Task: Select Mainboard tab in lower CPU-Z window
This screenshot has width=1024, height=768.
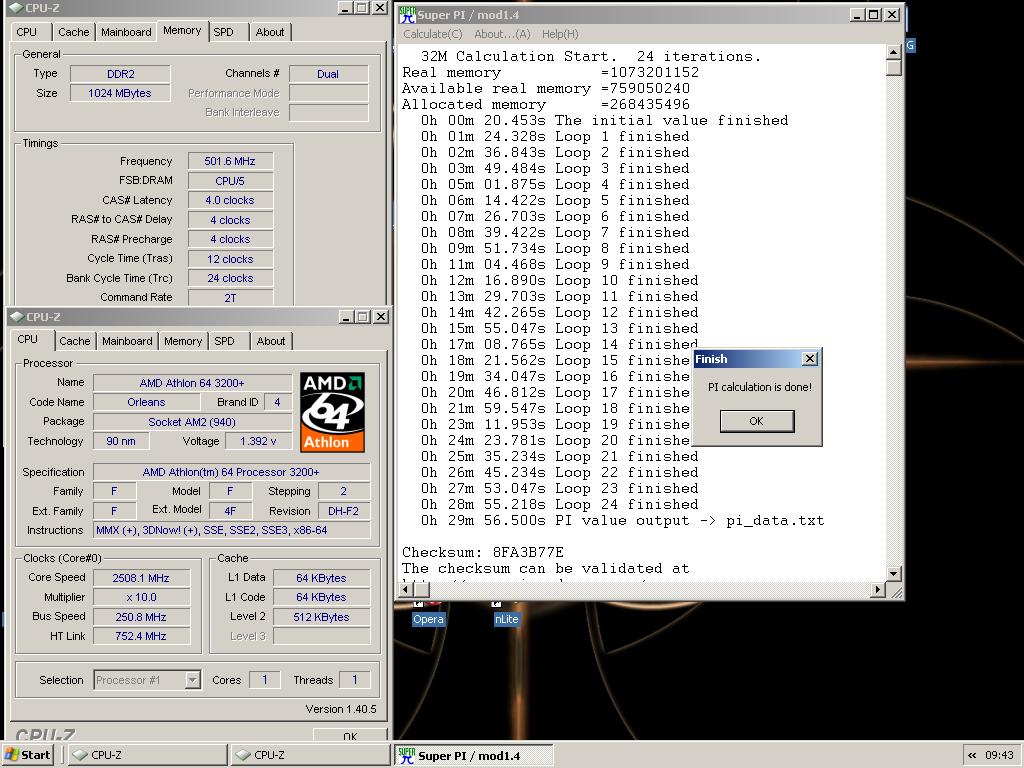Action: click(127, 341)
